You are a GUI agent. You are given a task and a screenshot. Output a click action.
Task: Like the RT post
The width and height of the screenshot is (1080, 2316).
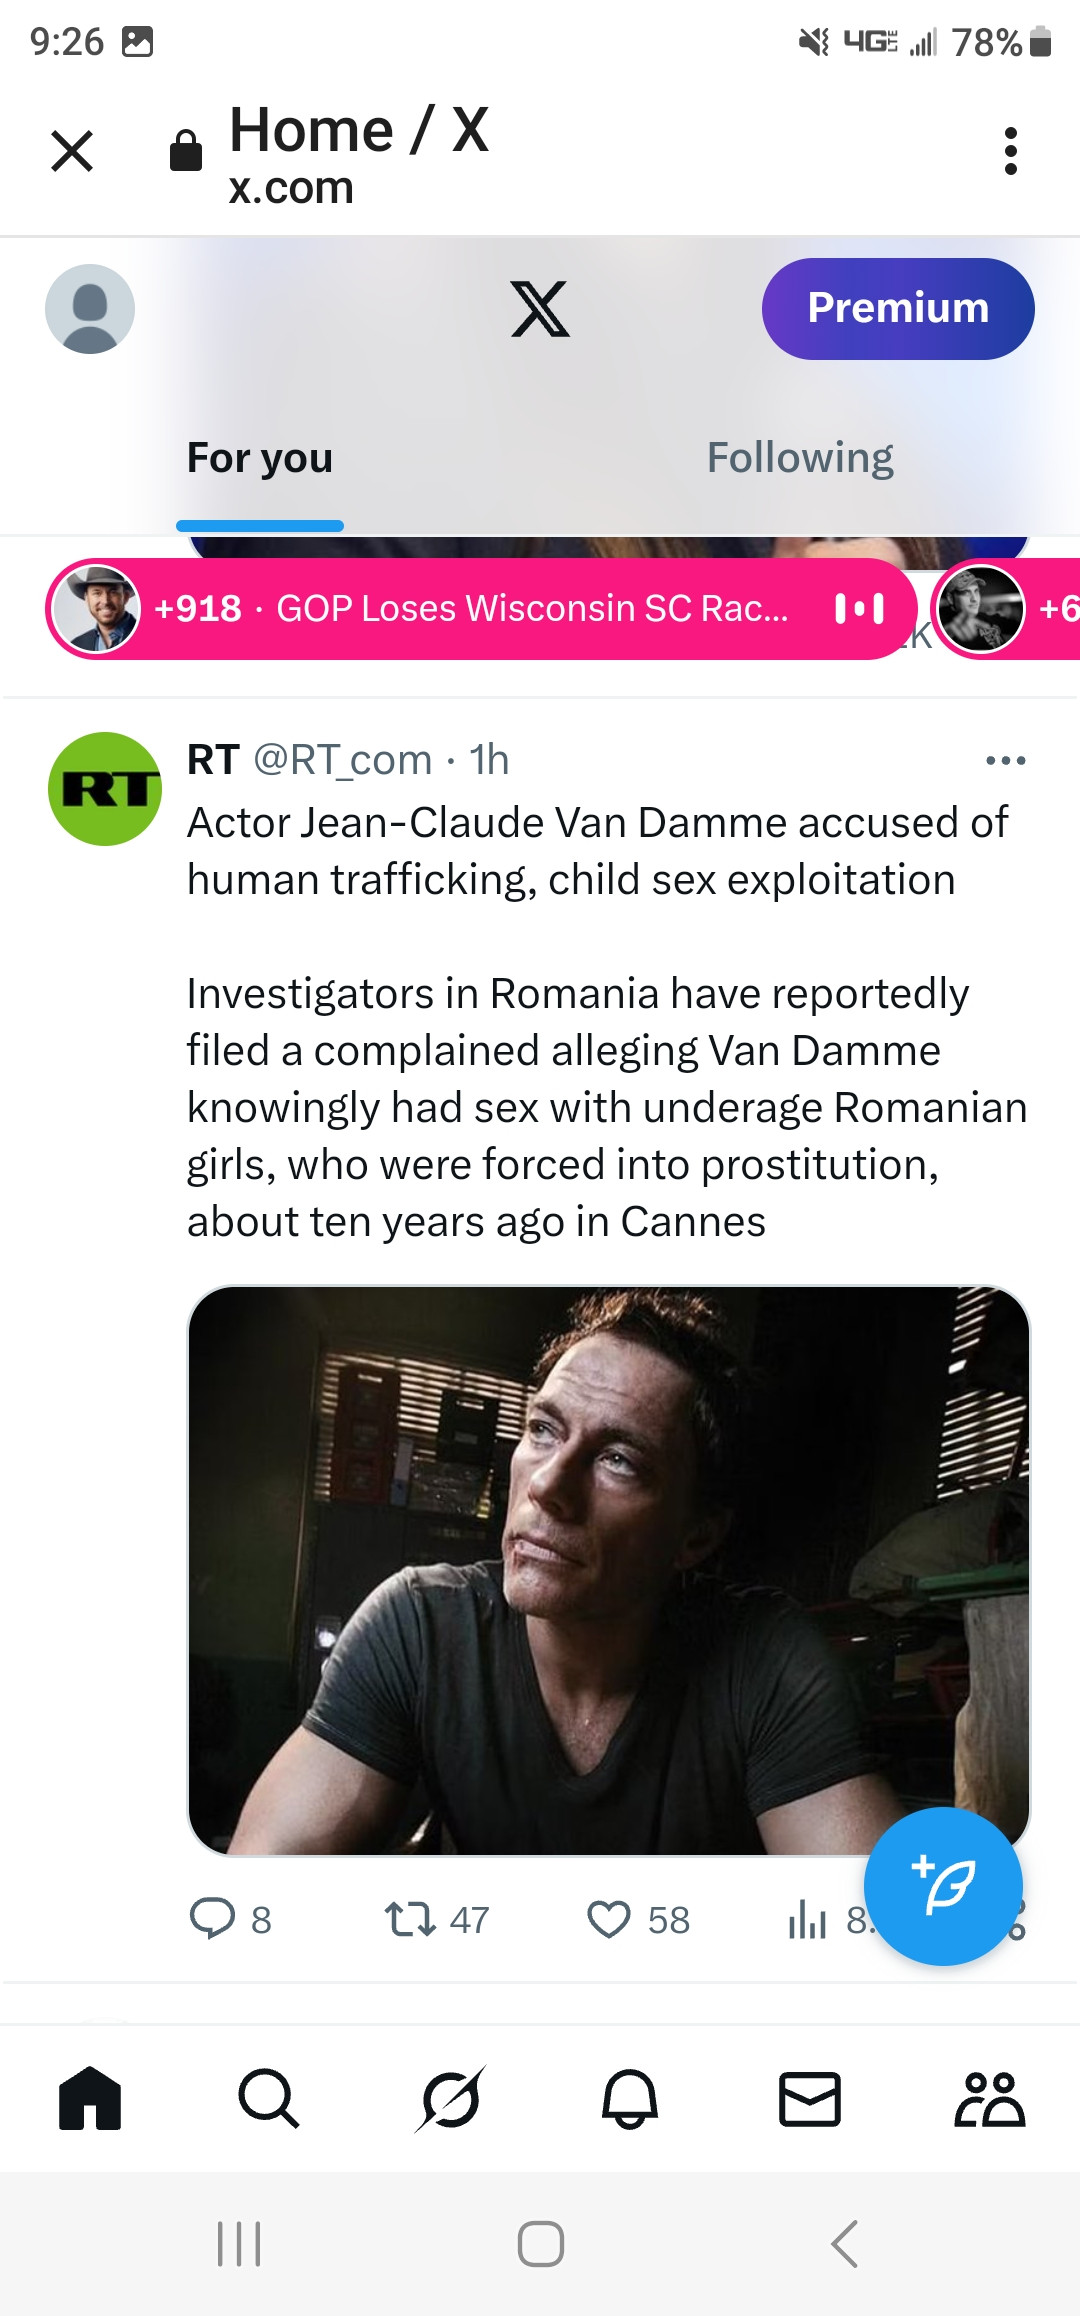coord(608,1919)
